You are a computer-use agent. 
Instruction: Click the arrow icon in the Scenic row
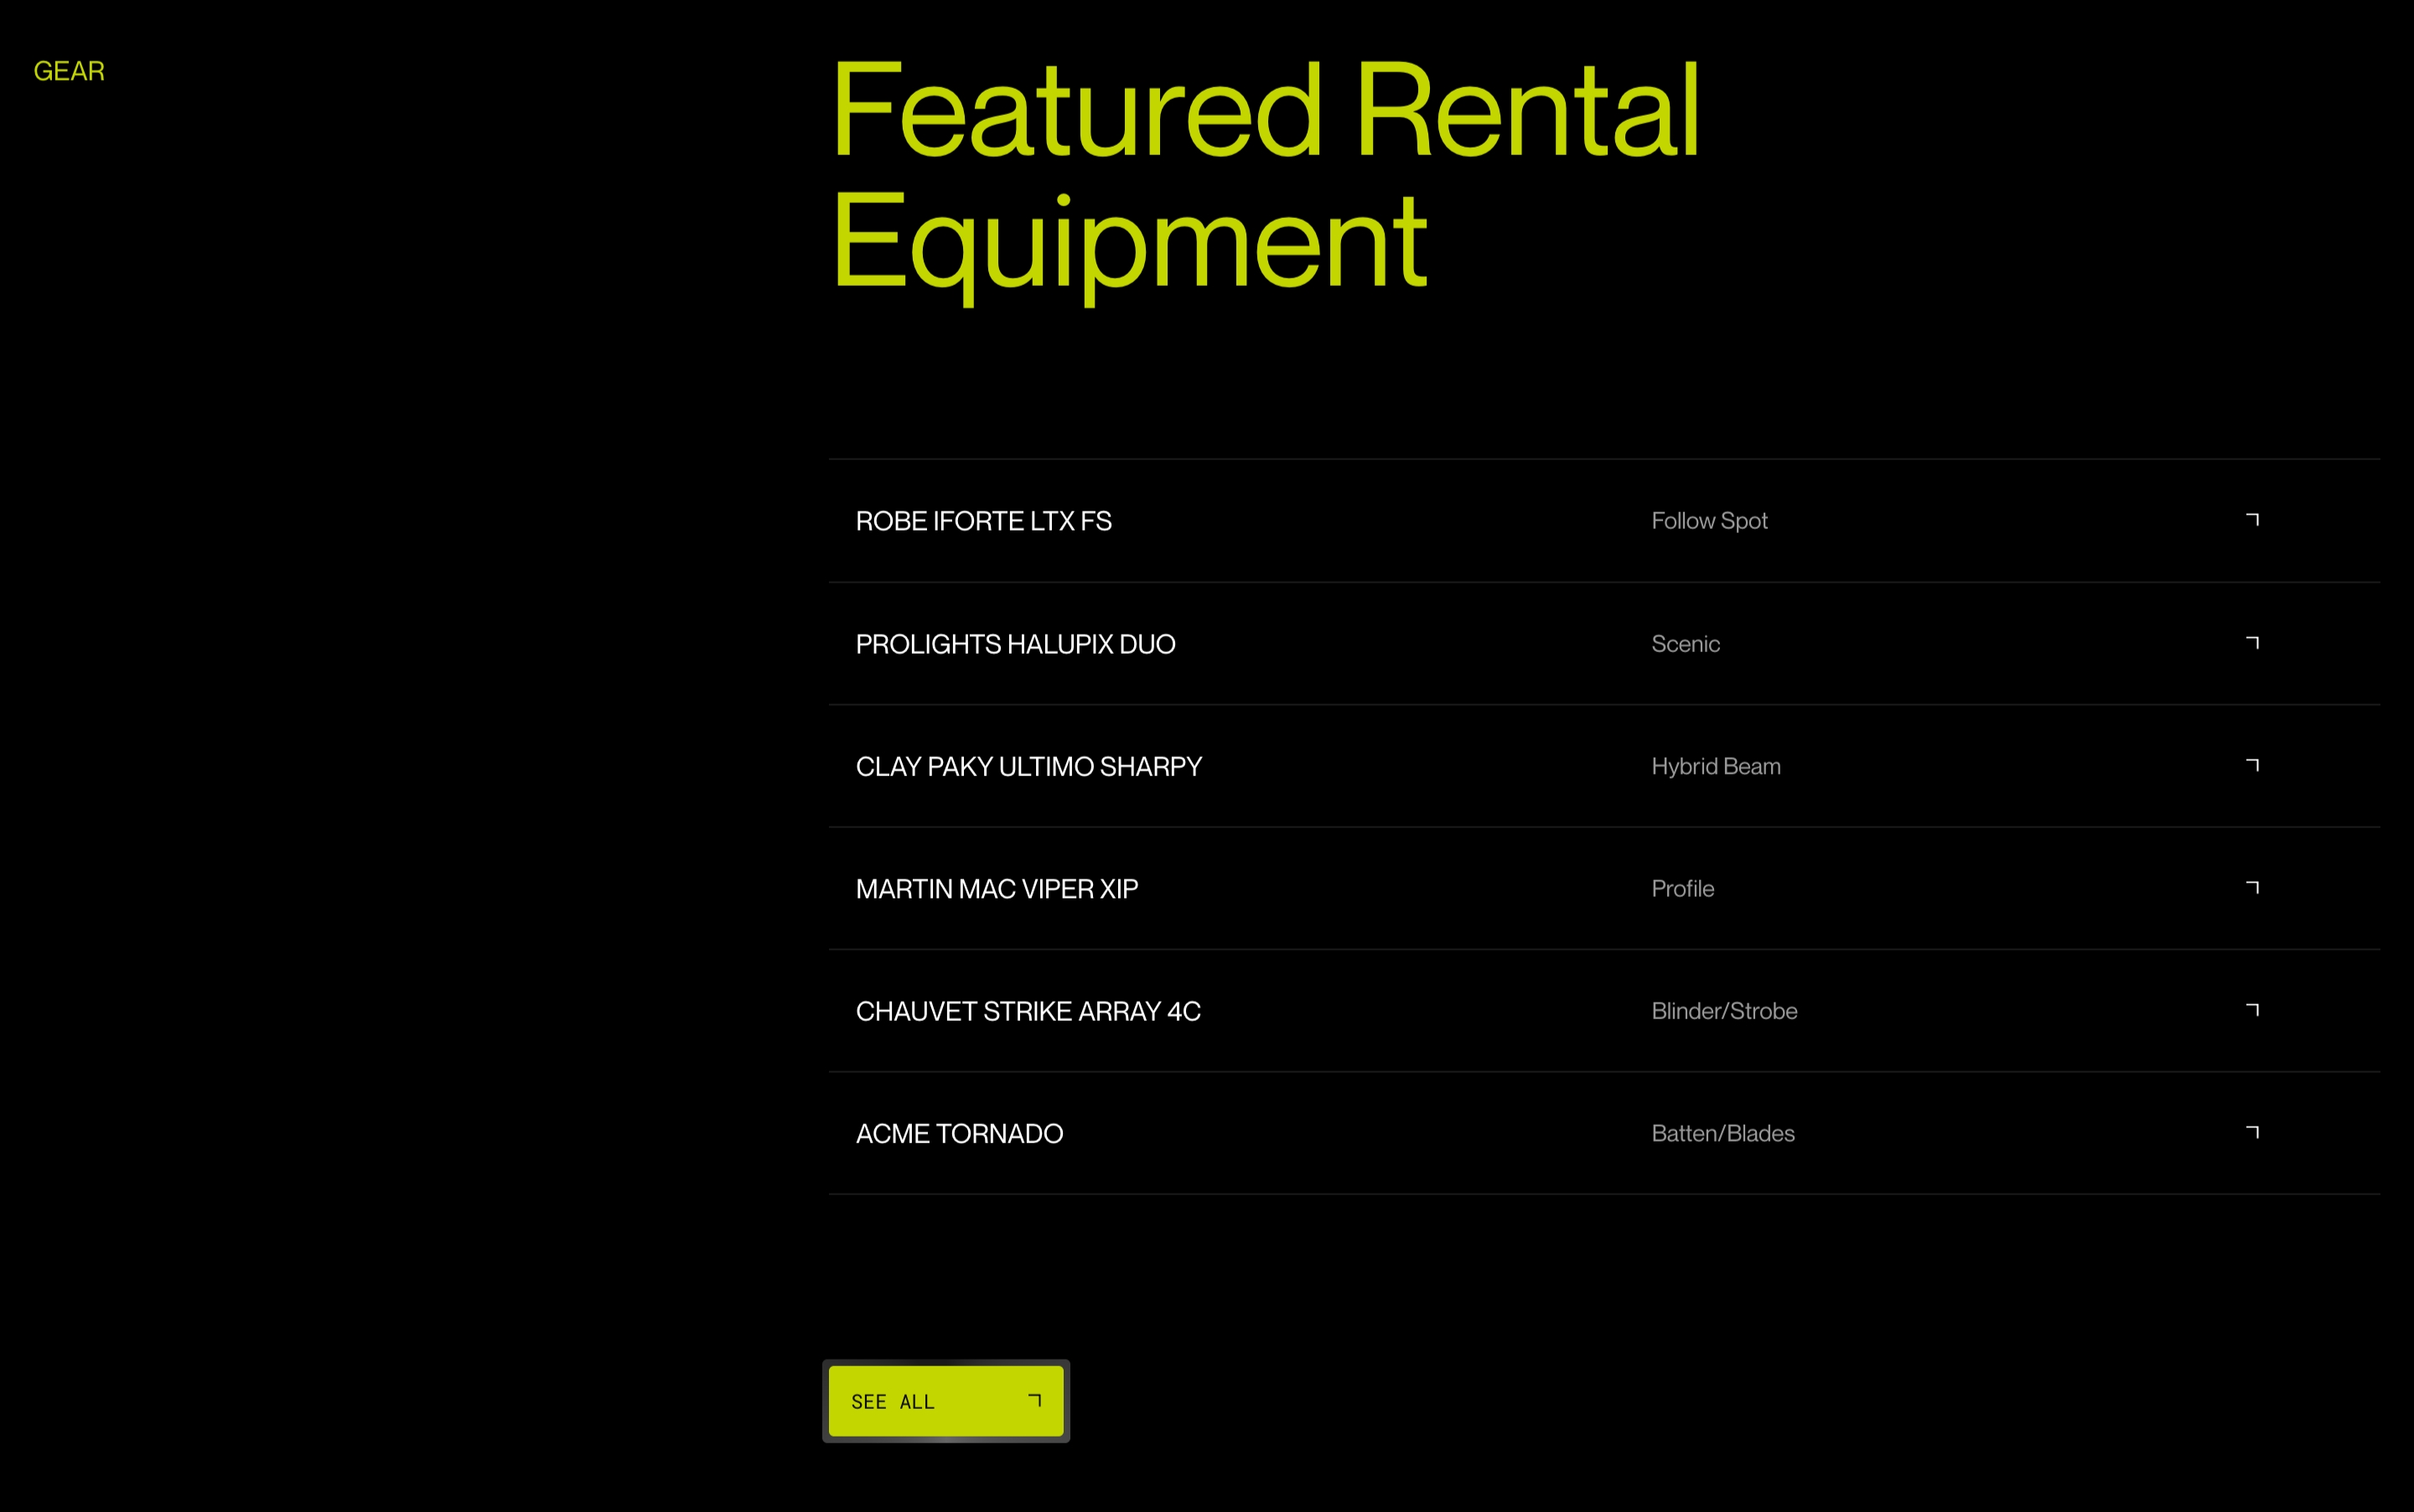click(2252, 642)
